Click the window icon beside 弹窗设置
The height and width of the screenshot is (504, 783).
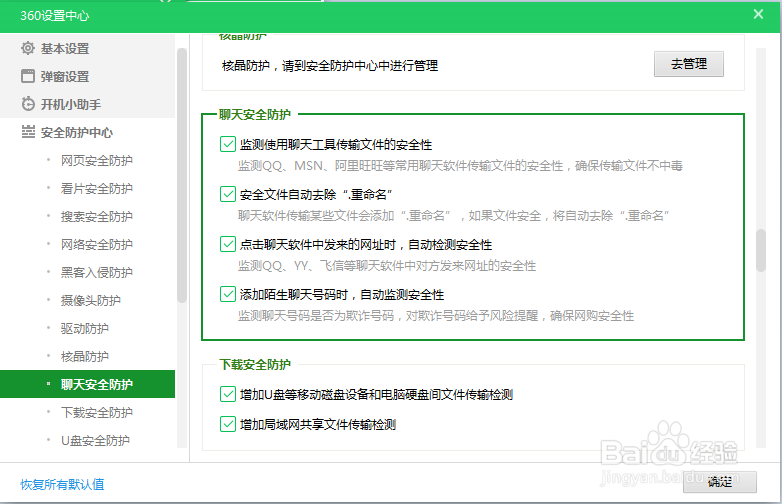28,76
